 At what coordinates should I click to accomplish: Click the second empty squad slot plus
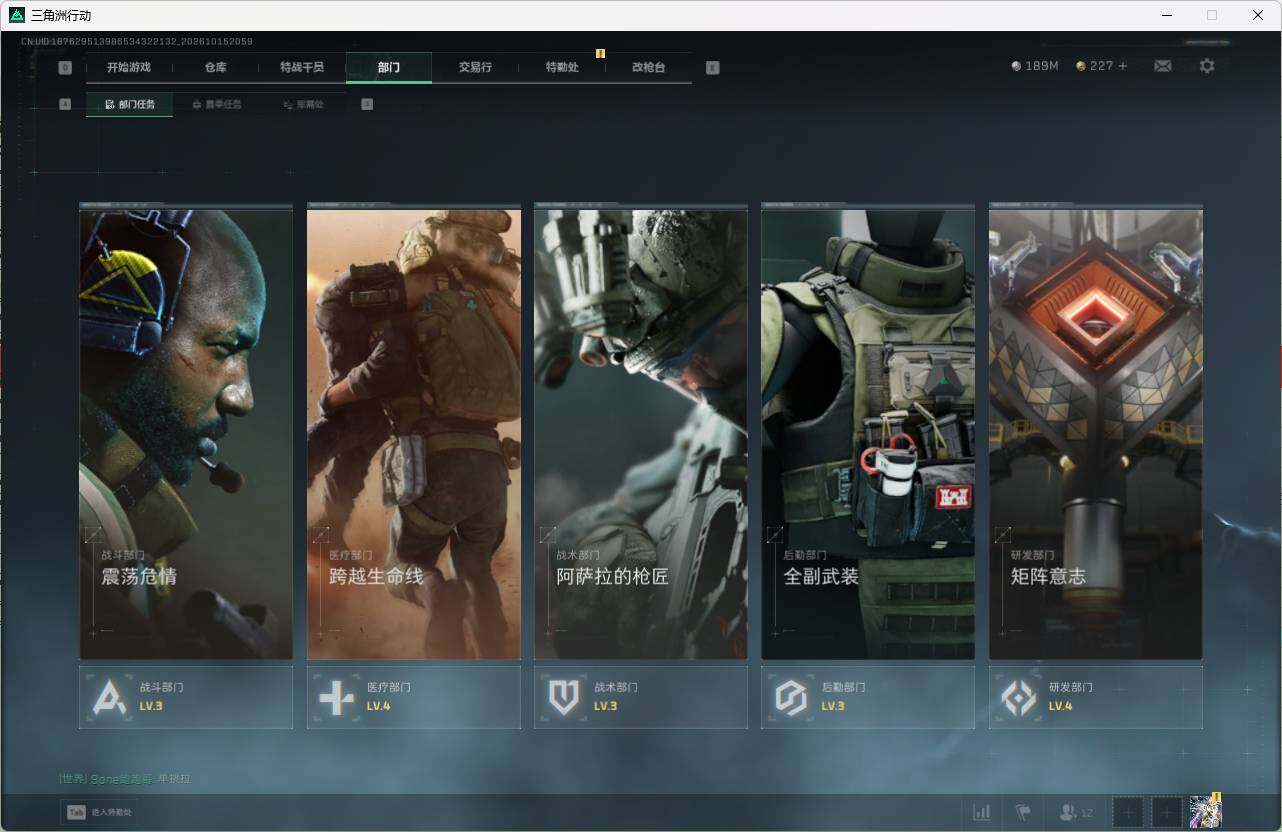1166,812
